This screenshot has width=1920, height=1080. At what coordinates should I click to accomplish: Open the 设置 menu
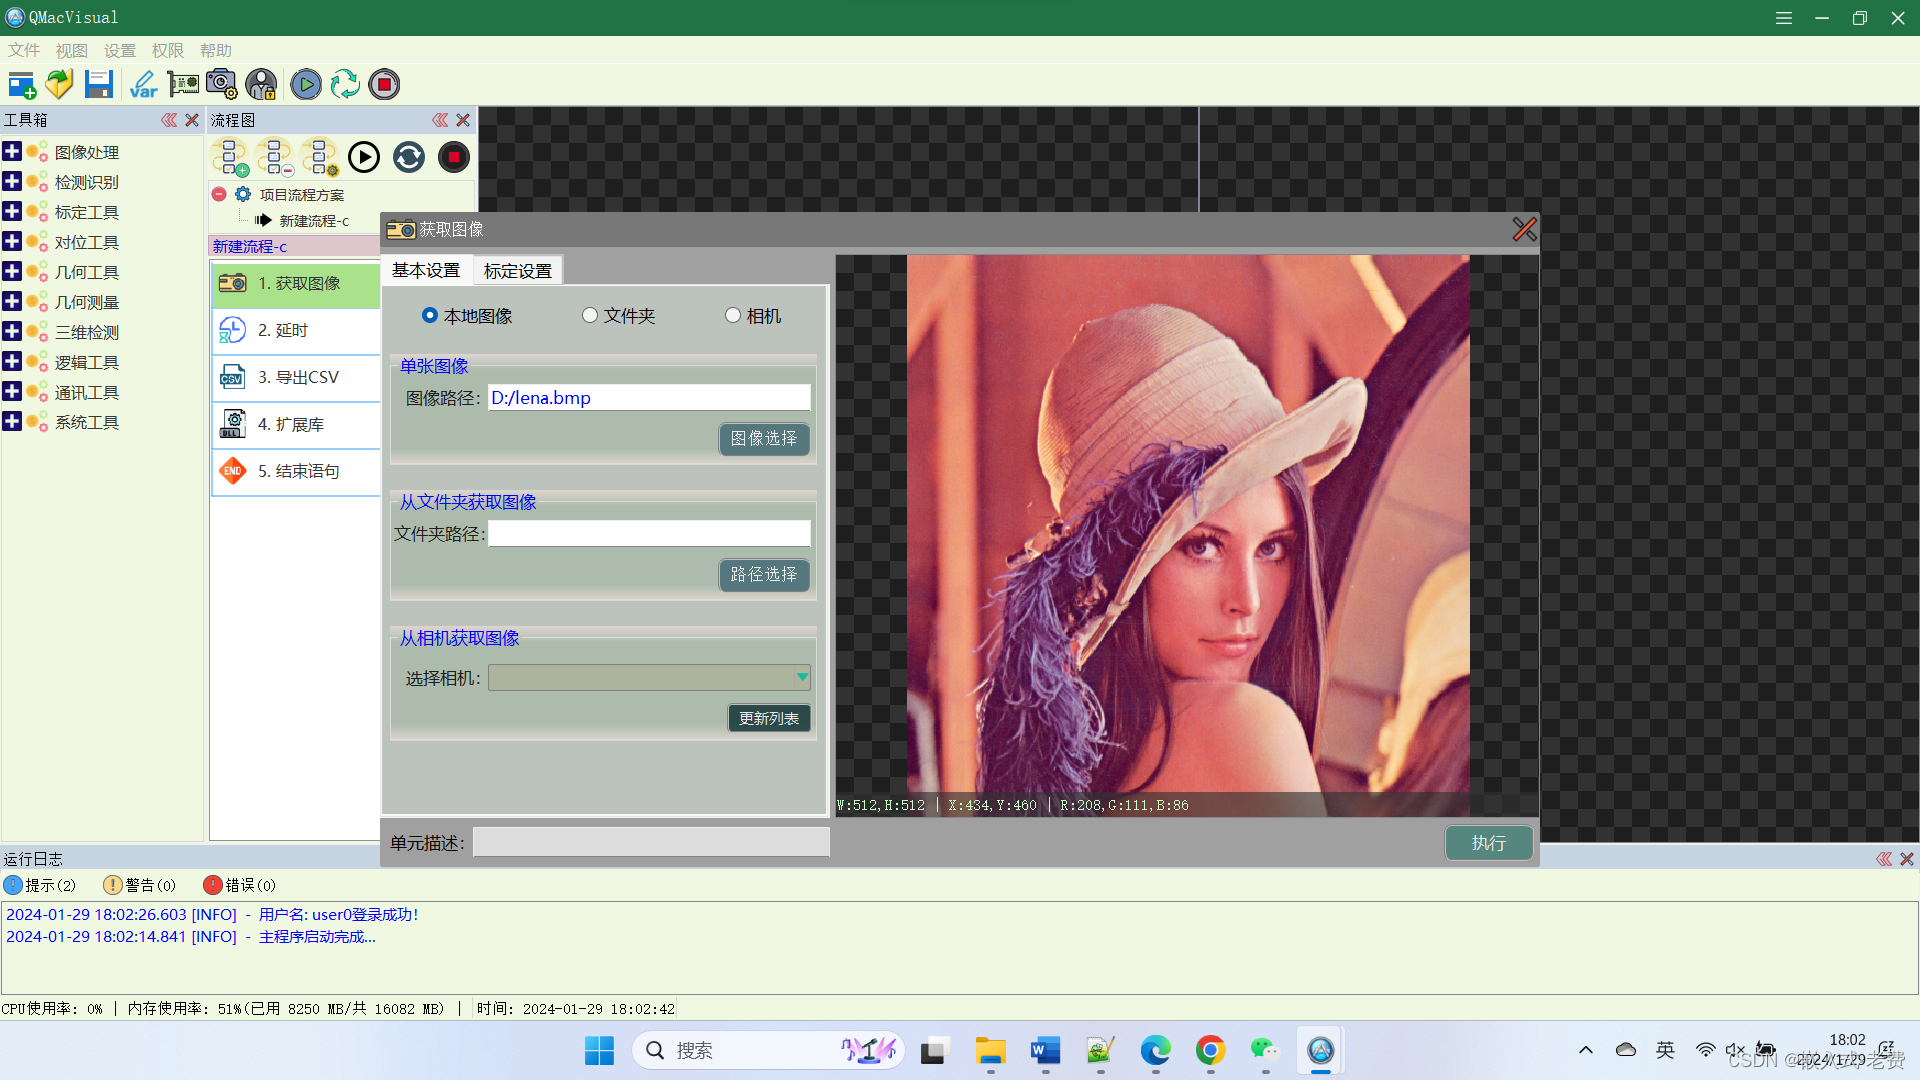pos(120,50)
